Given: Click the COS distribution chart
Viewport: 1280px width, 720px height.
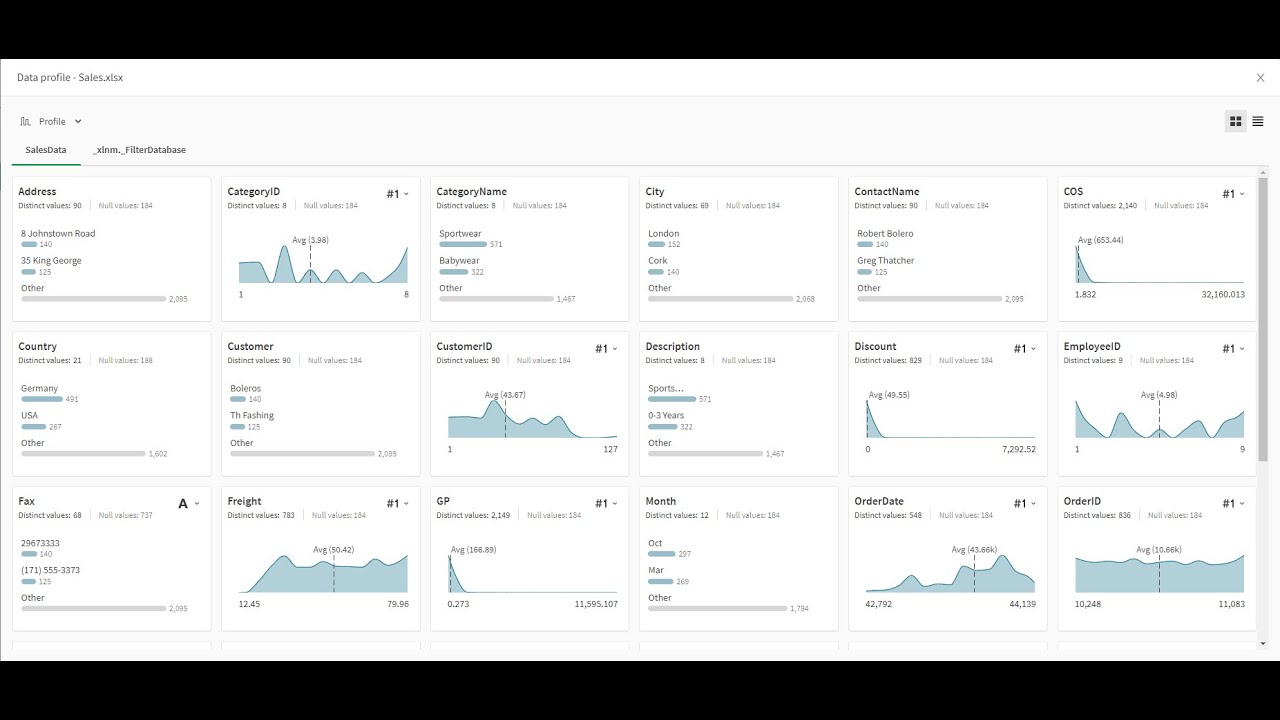Looking at the screenshot, I should 1160,263.
